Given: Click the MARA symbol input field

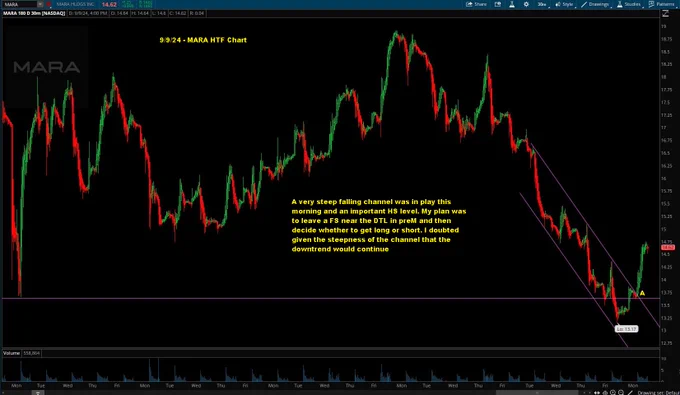Looking at the screenshot, I should pyautogui.click(x=20, y=4).
